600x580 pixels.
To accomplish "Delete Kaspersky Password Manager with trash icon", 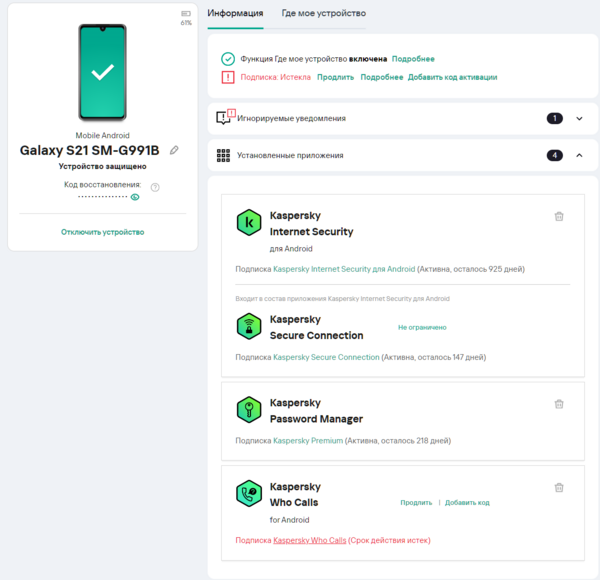I will [559, 404].
